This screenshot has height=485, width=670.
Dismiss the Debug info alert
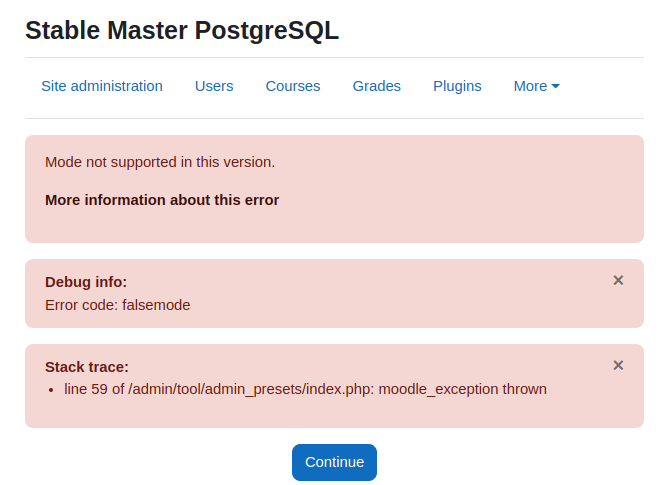[x=618, y=280]
